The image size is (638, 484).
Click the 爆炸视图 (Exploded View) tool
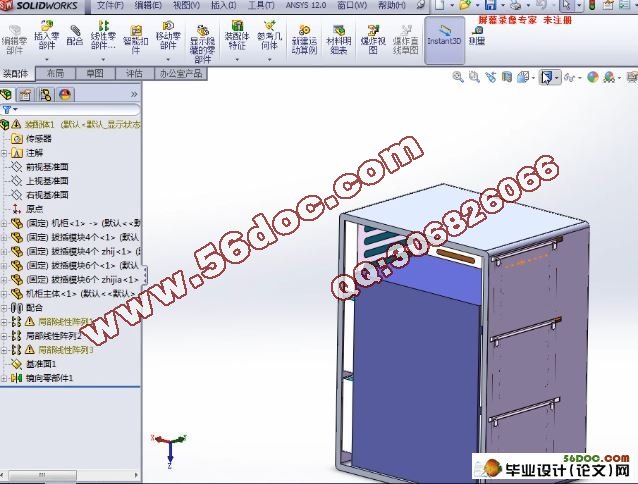click(373, 40)
